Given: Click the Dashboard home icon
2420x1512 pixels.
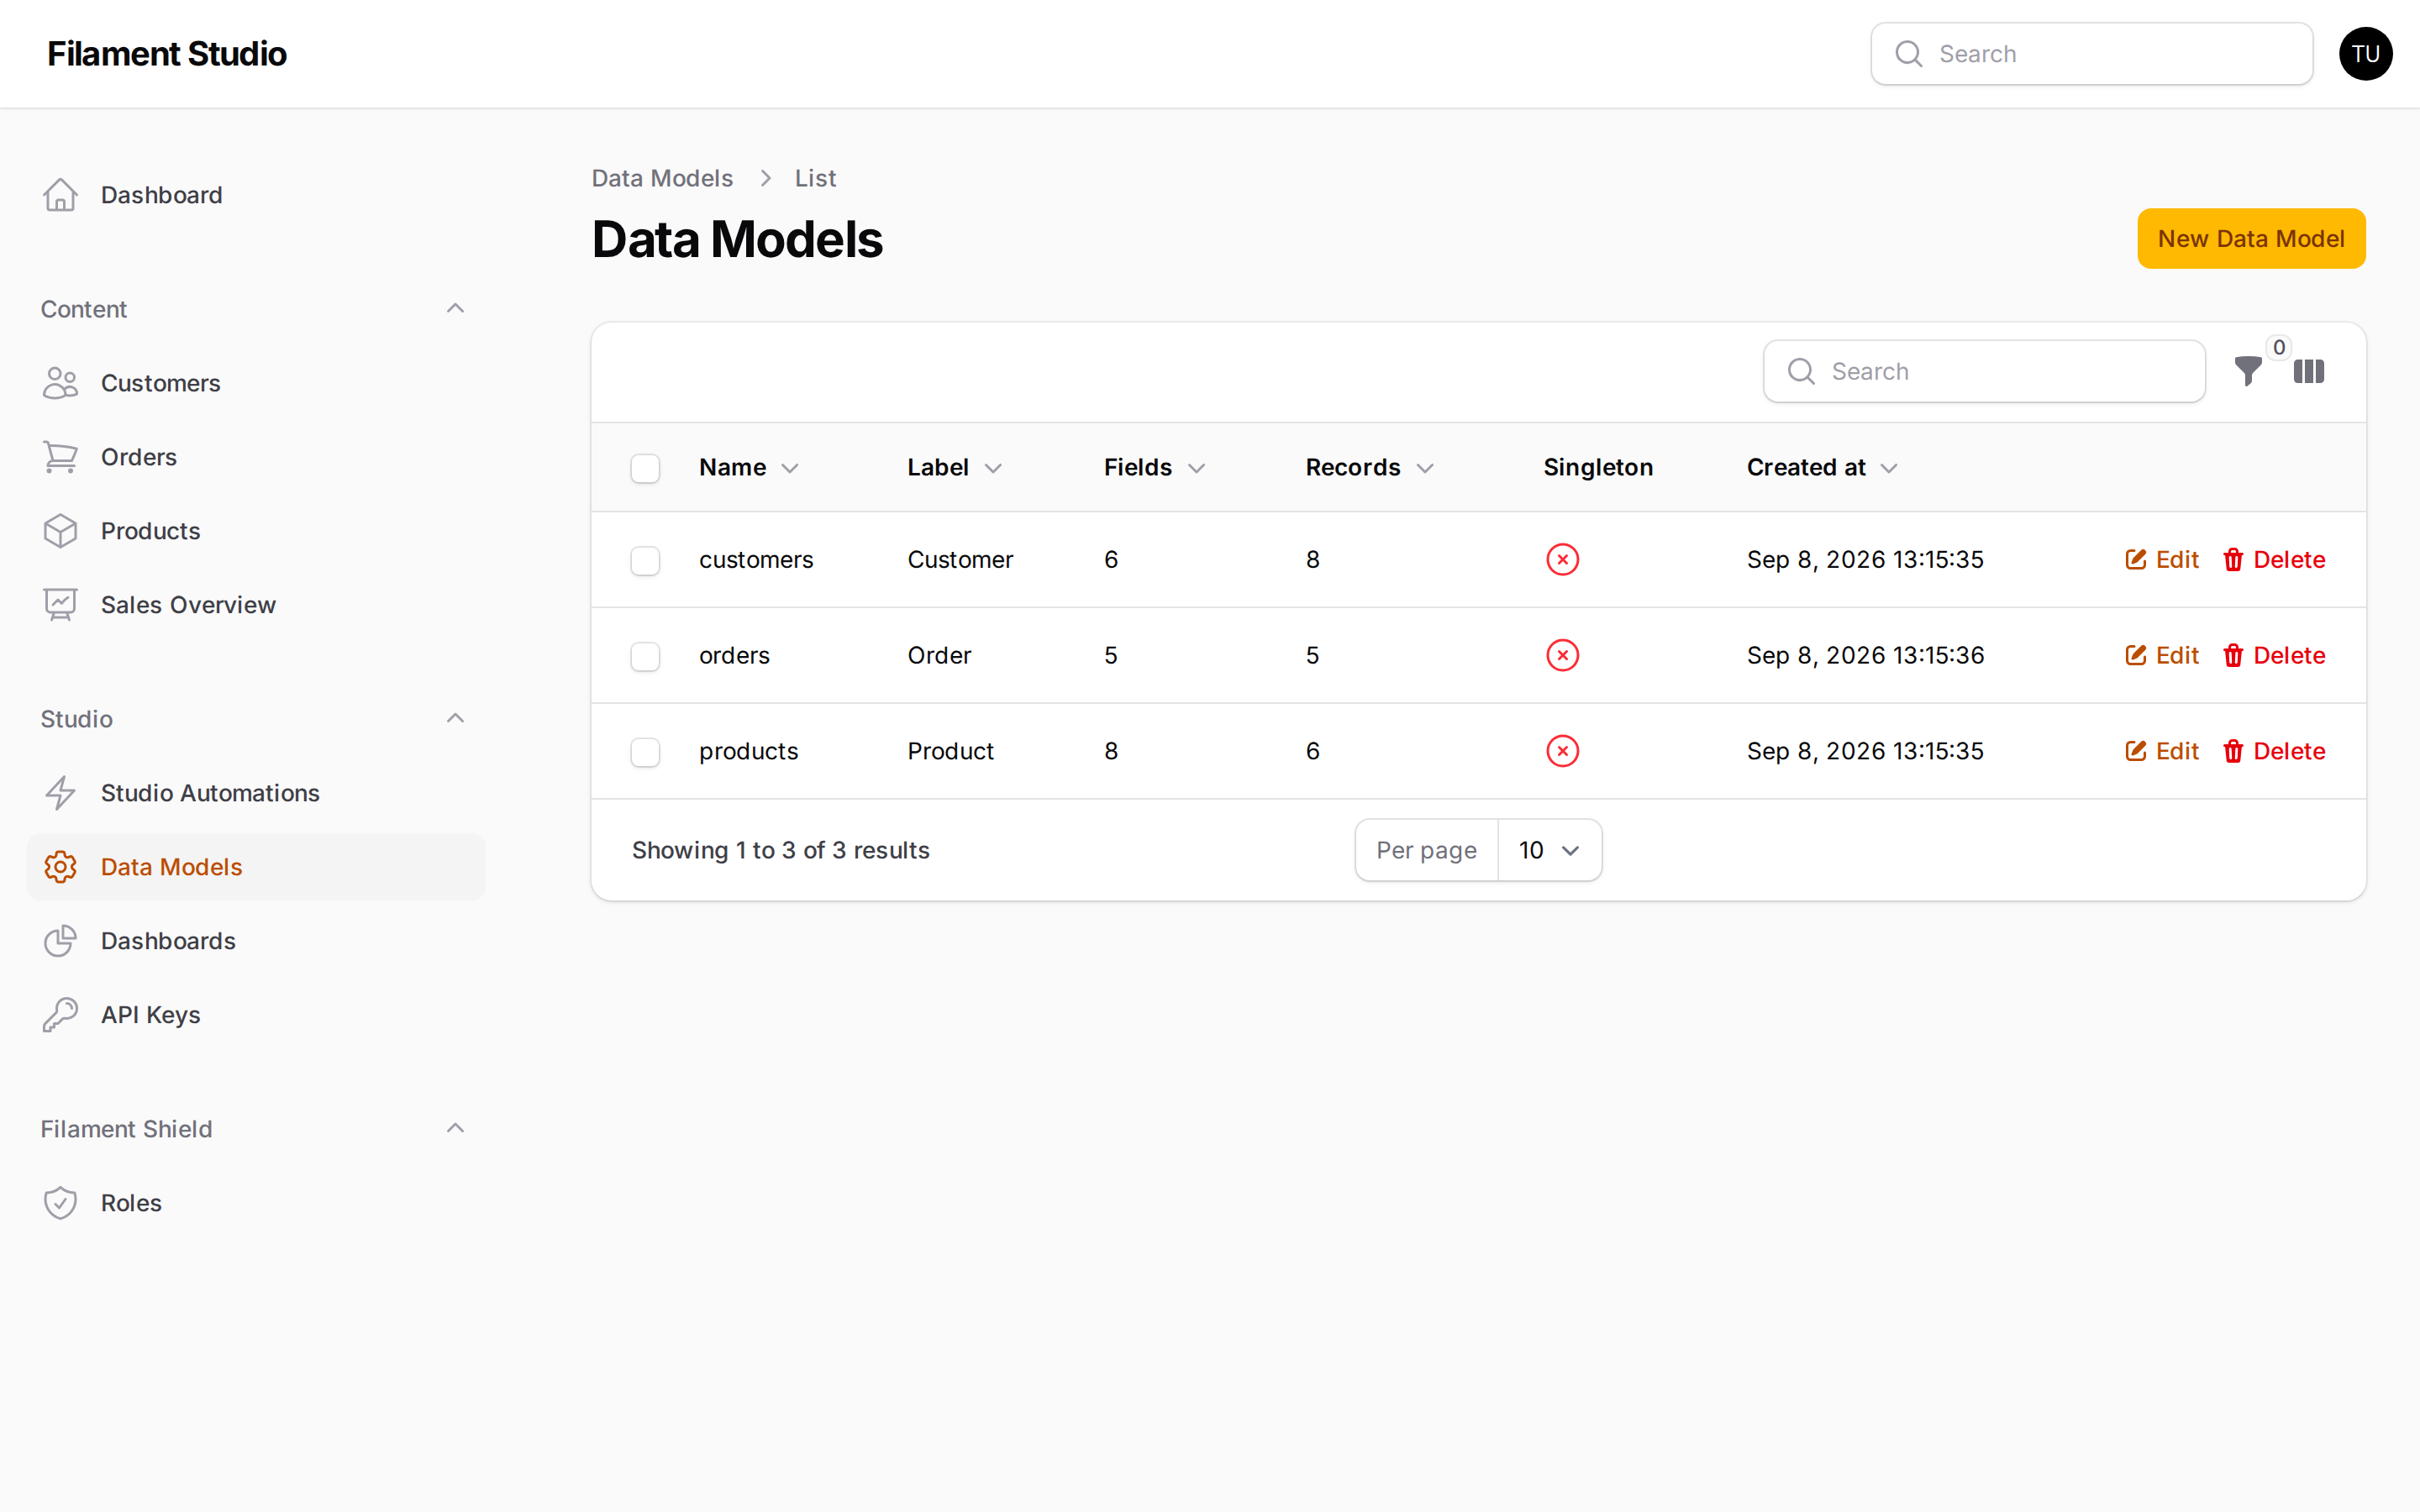Looking at the screenshot, I should coord(60,195).
